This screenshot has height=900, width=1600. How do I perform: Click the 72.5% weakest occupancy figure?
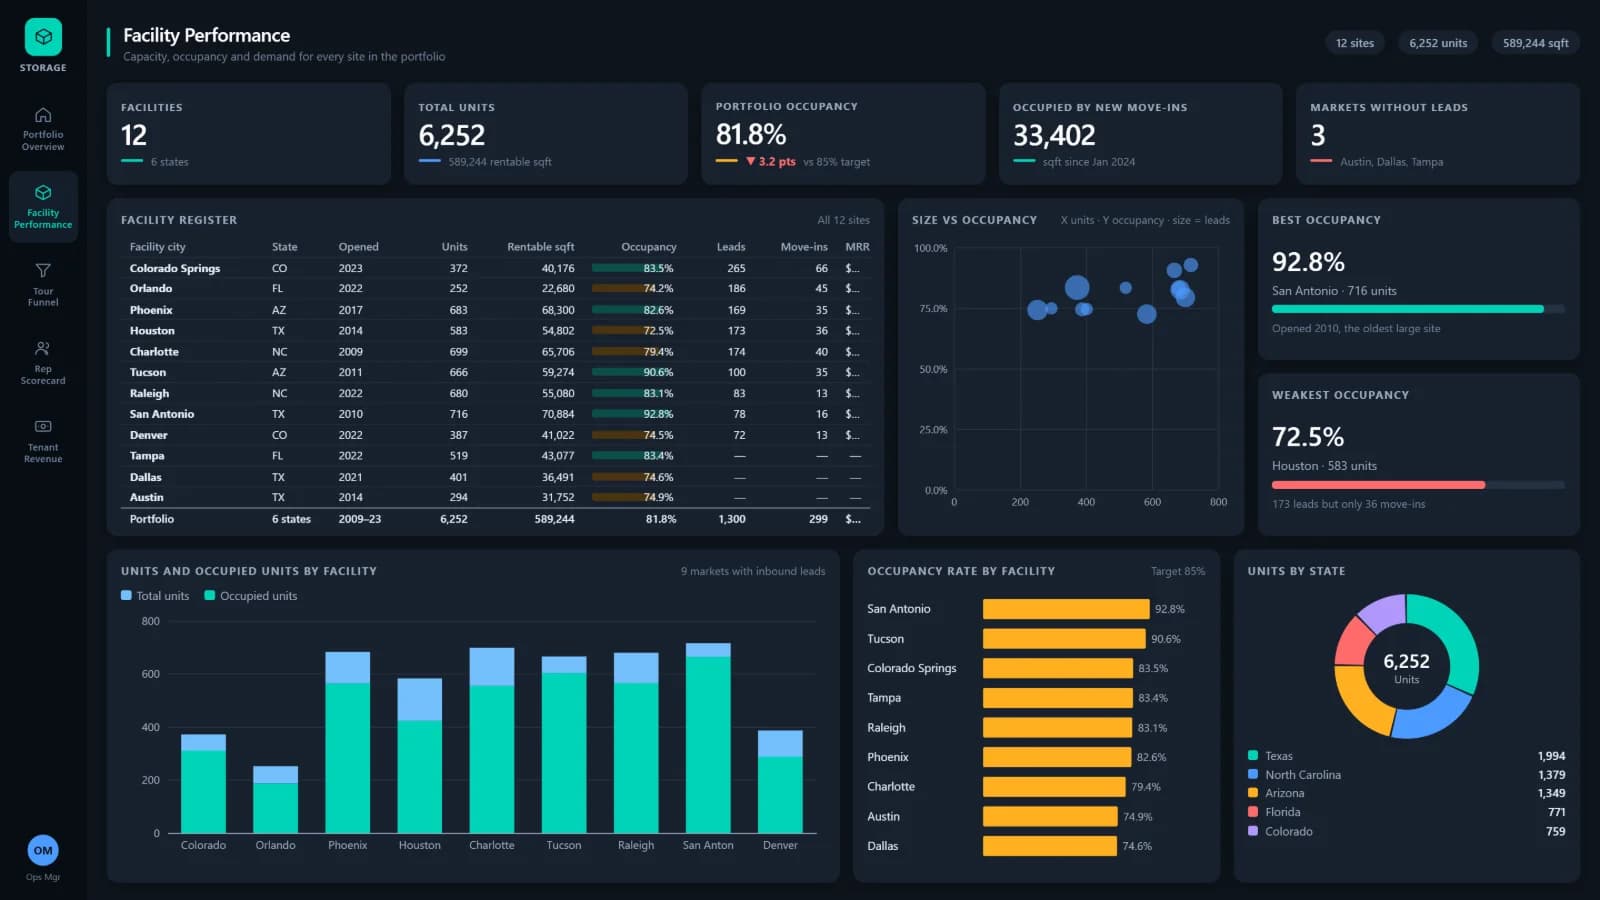click(x=1308, y=437)
